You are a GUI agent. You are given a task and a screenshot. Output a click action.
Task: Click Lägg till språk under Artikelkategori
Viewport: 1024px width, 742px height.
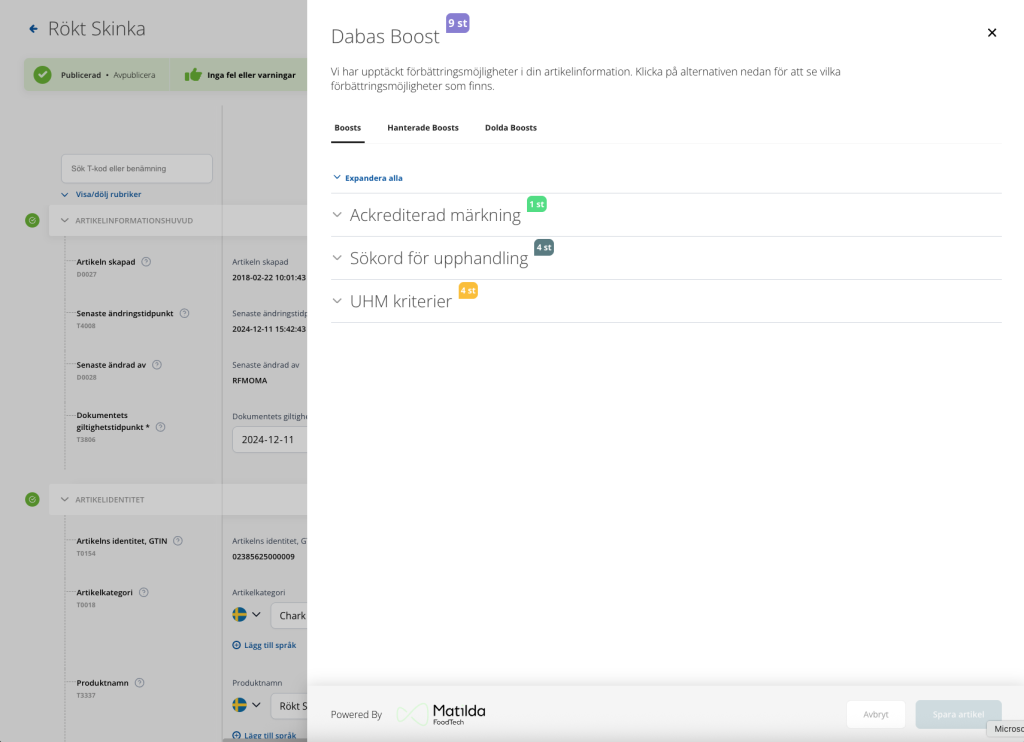[x=264, y=645]
